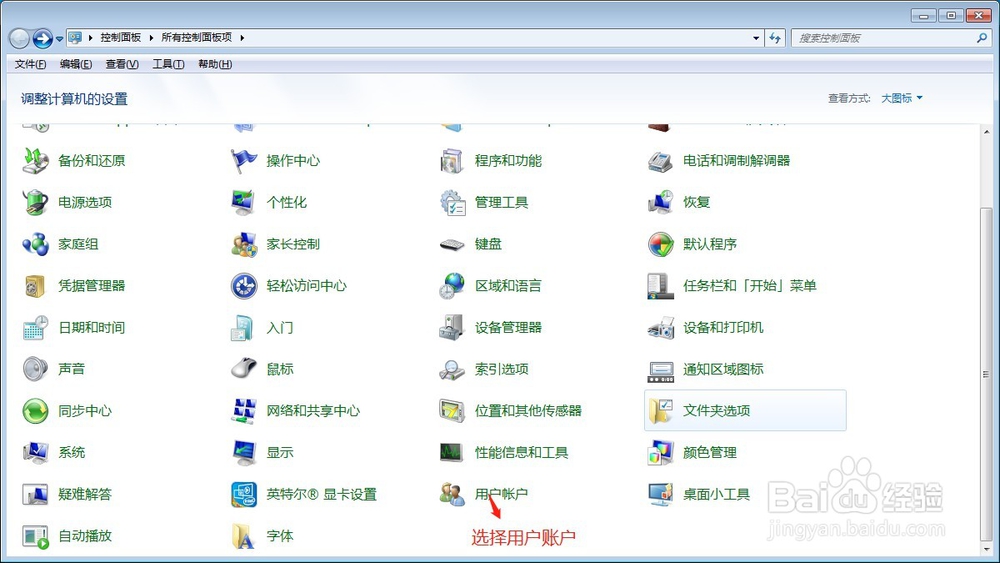Open the 备份和还原 icon
The height and width of the screenshot is (563, 1000).
pos(35,161)
